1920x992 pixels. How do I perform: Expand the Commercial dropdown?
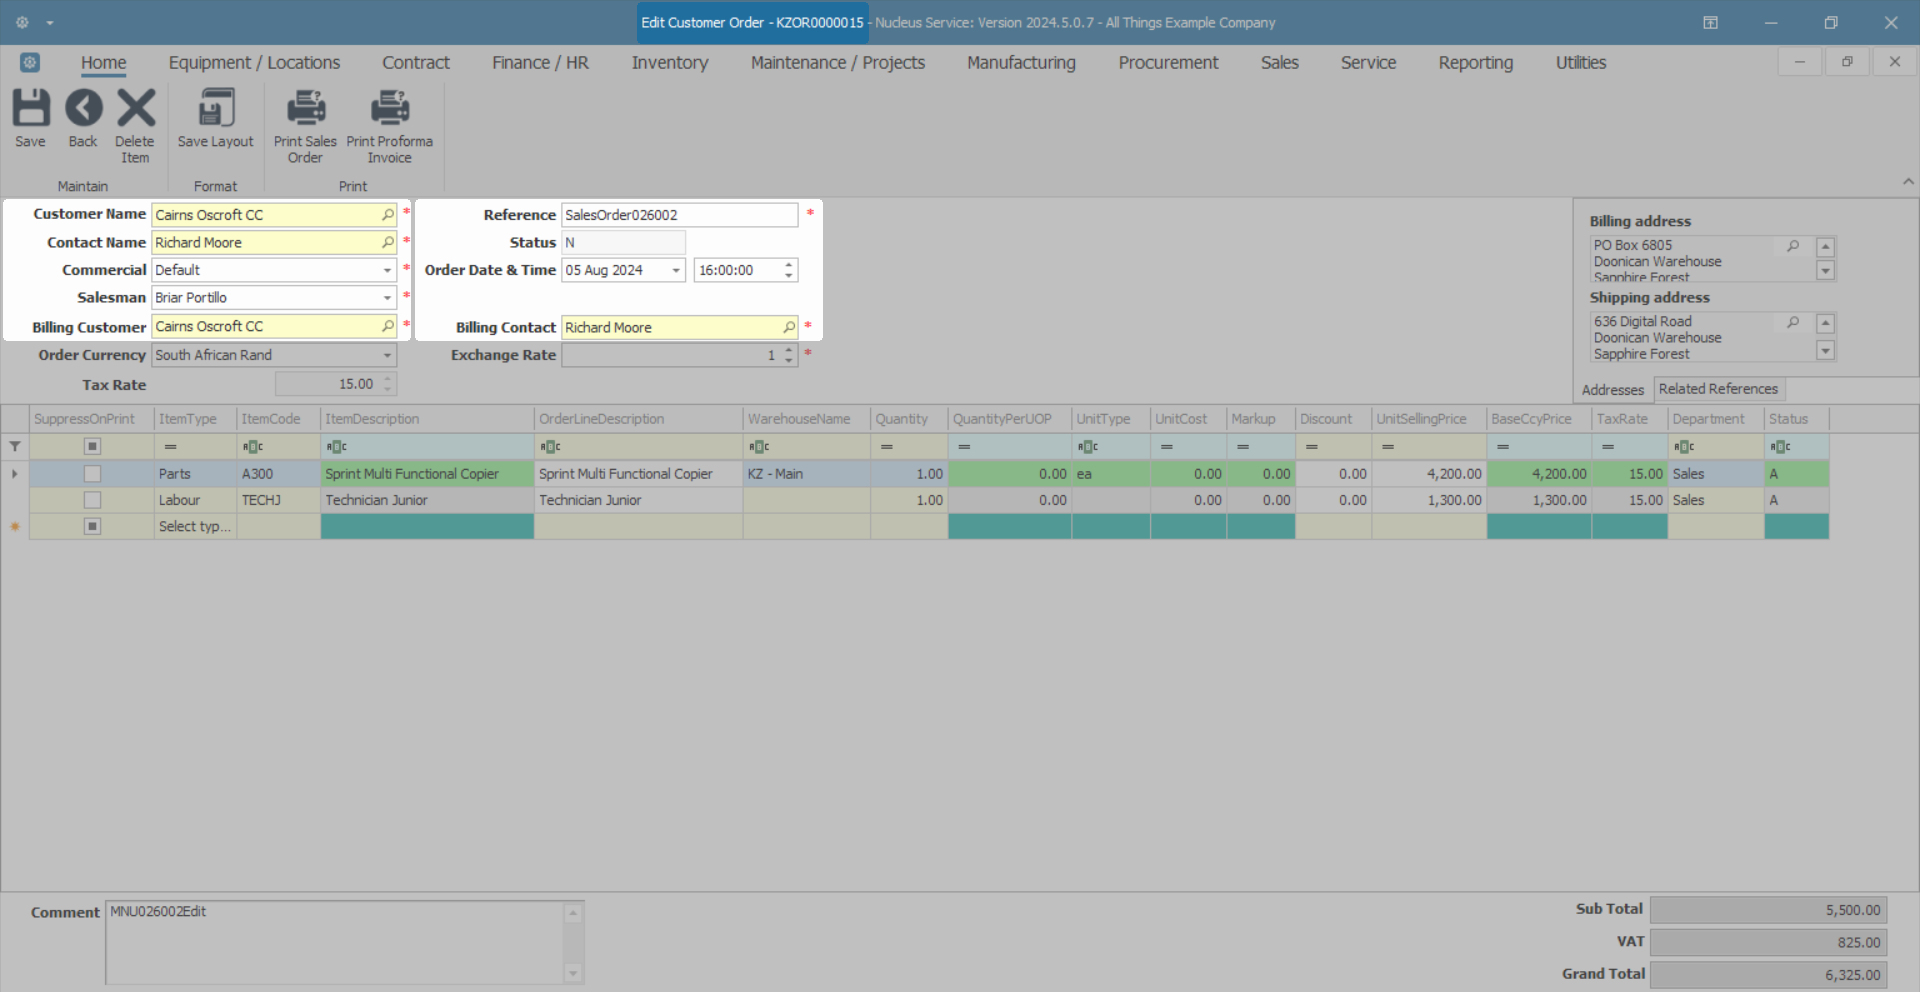[x=387, y=270]
